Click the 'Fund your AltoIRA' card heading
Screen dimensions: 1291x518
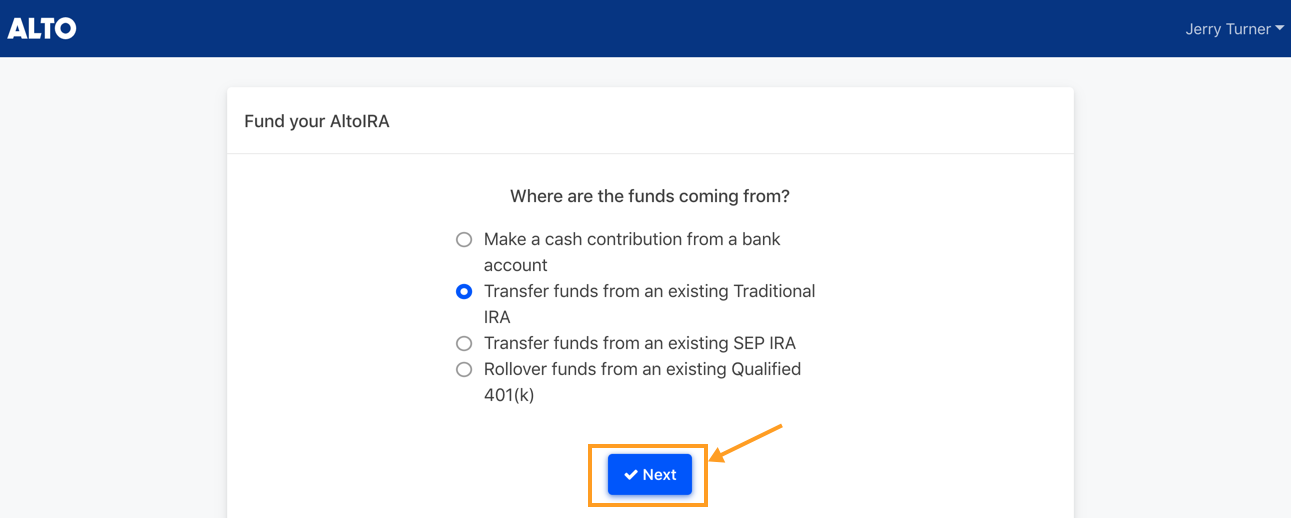tap(317, 121)
